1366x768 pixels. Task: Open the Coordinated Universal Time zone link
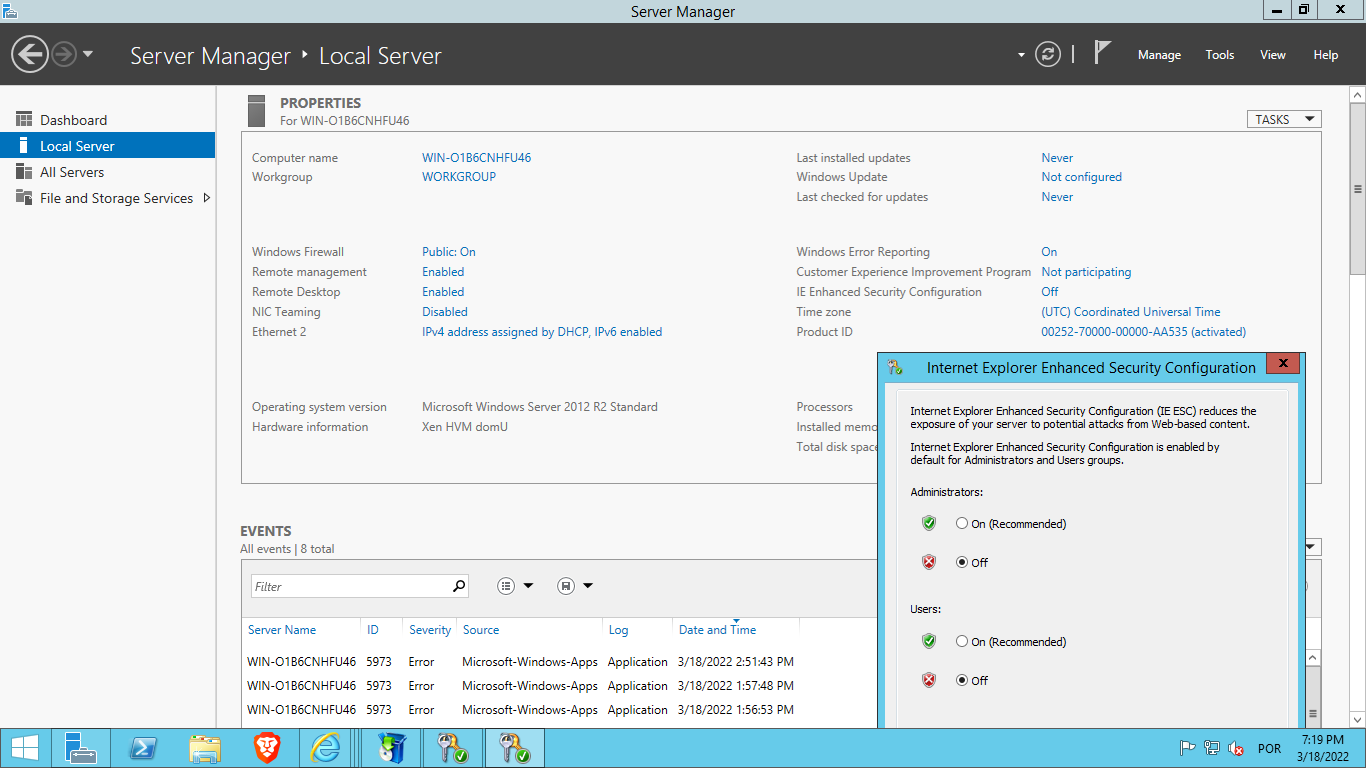[1131, 312]
